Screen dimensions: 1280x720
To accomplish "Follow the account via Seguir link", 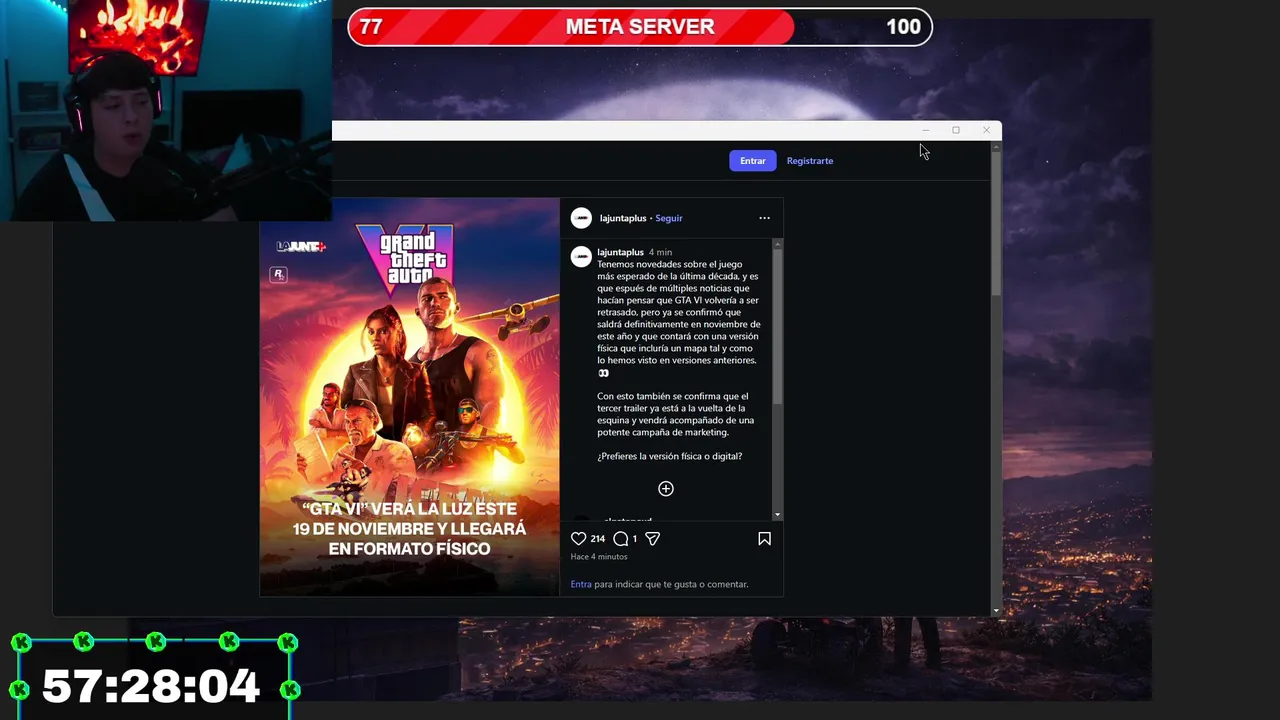I will coord(668,218).
